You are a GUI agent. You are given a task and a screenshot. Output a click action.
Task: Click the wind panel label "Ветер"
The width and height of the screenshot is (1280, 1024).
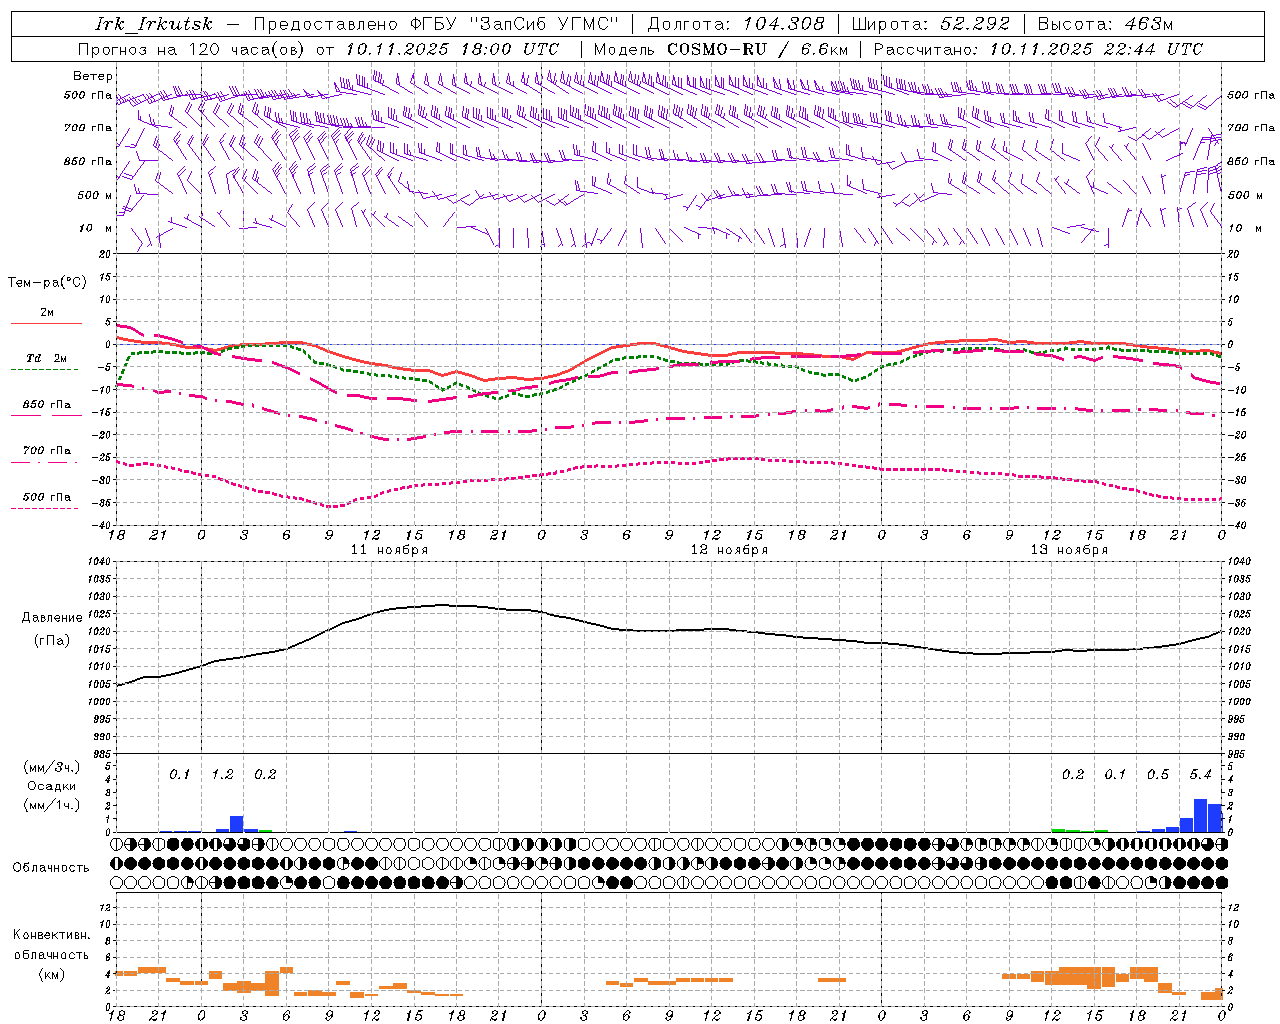click(x=93, y=76)
